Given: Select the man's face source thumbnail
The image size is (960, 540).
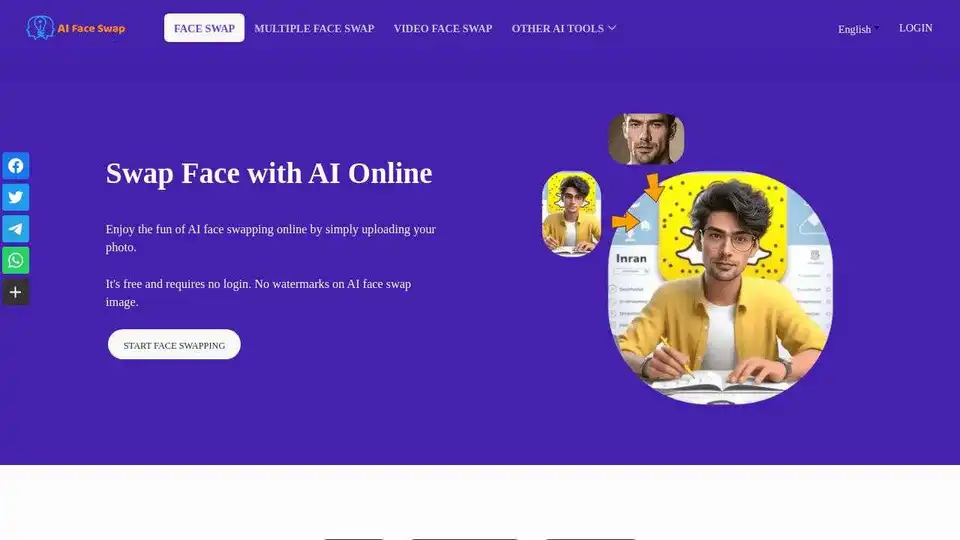Looking at the screenshot, I should tap(646, 139).
